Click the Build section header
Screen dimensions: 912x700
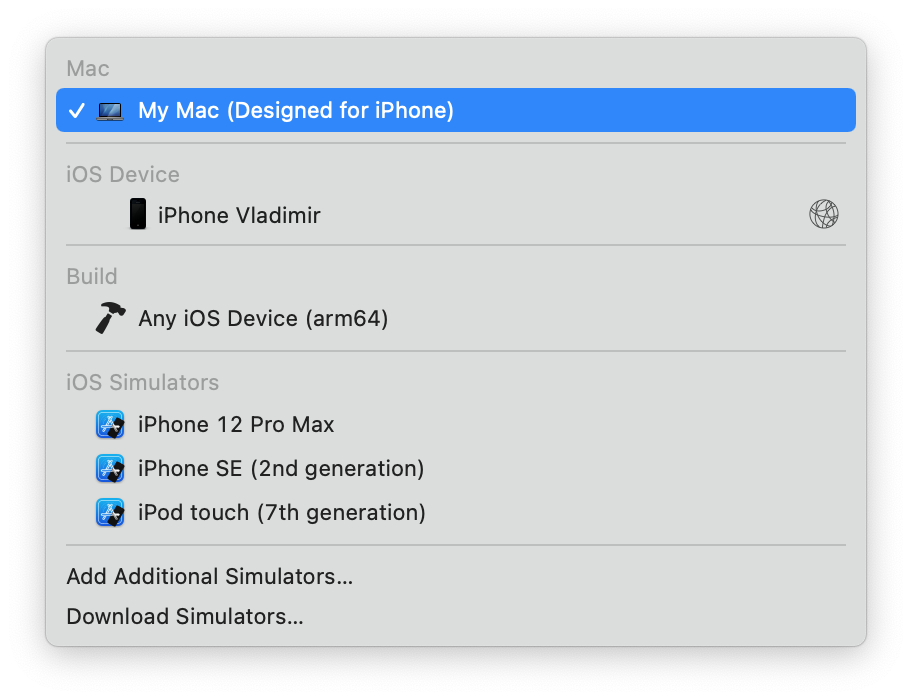pyautogui.click(x=92, y=277)
